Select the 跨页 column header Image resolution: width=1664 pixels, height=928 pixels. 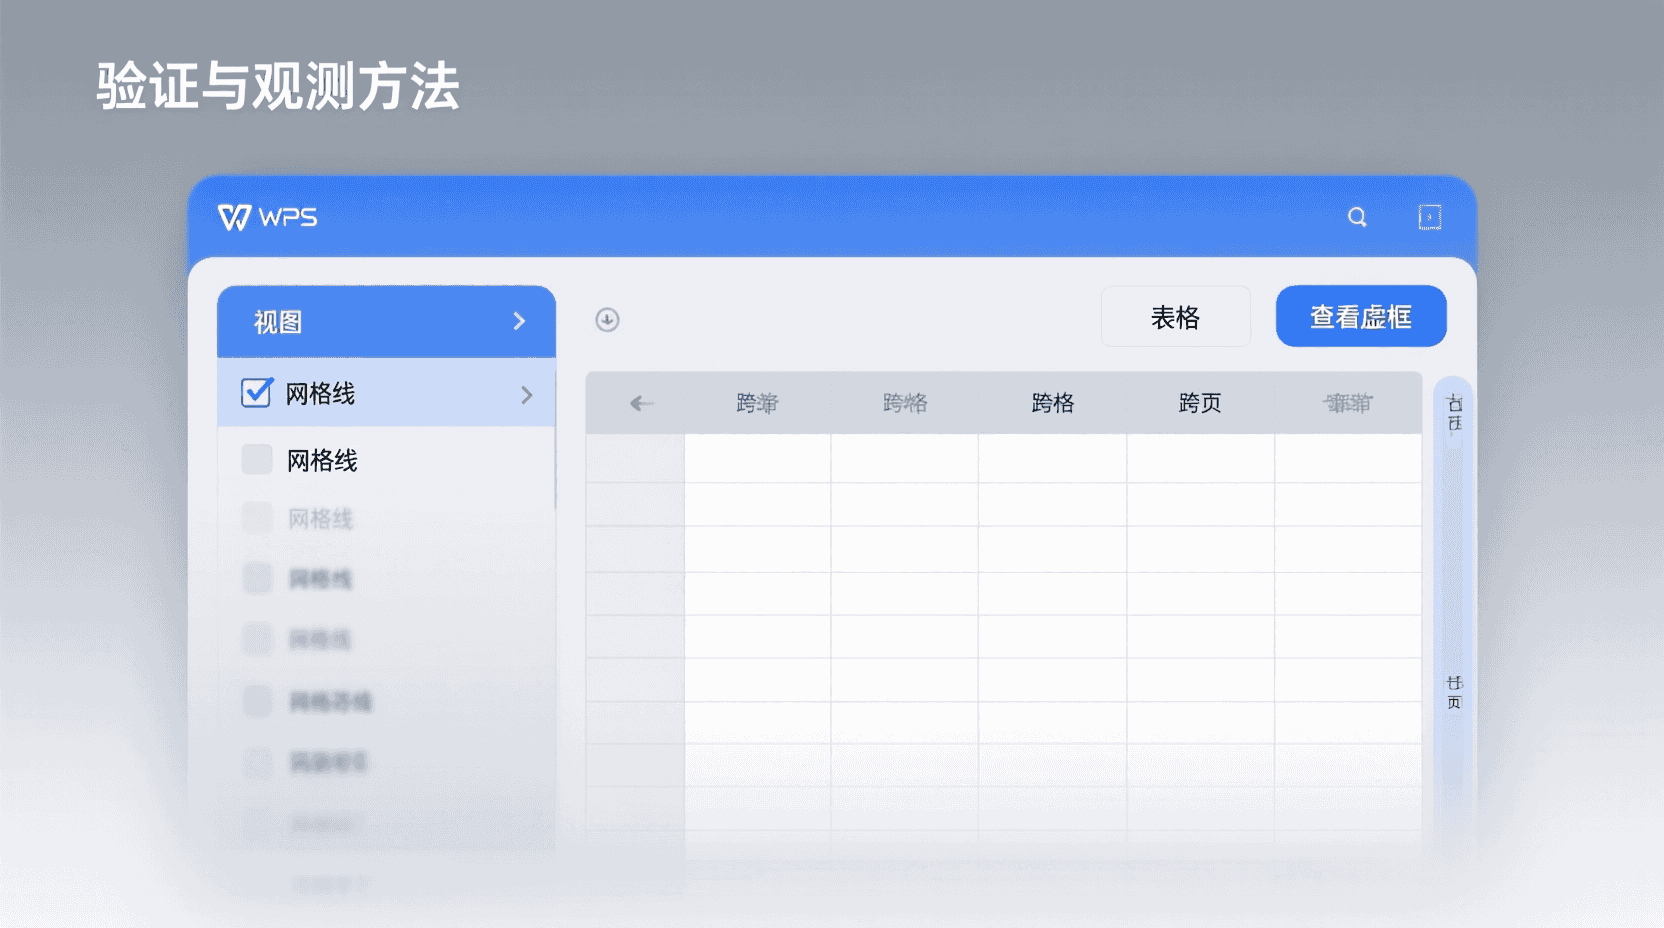pos(1199,402)
